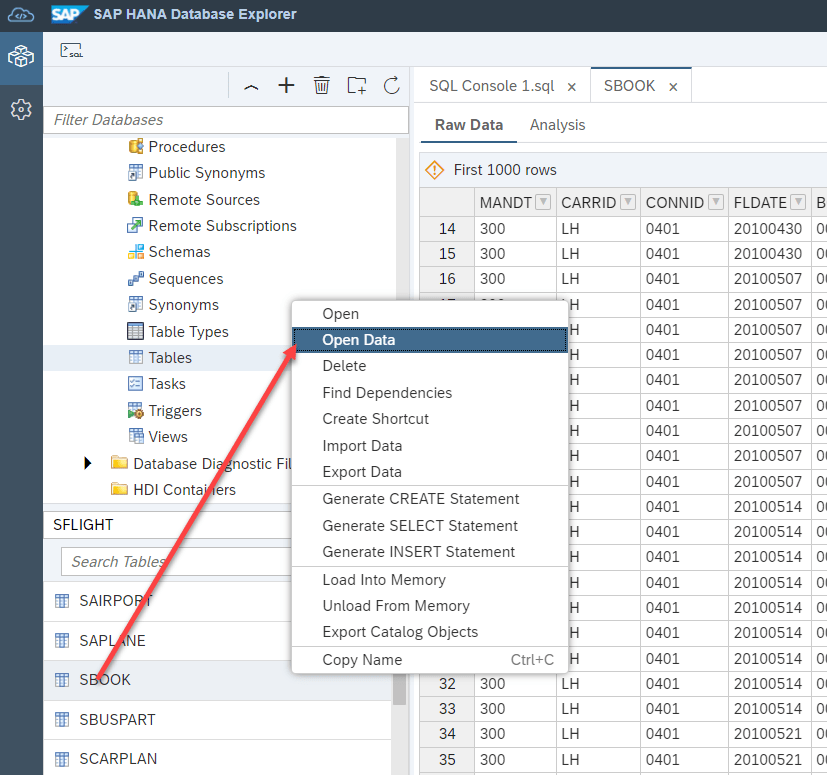Click the add folder icon in toolbar
827x775 pixels.
click(357, 86)
